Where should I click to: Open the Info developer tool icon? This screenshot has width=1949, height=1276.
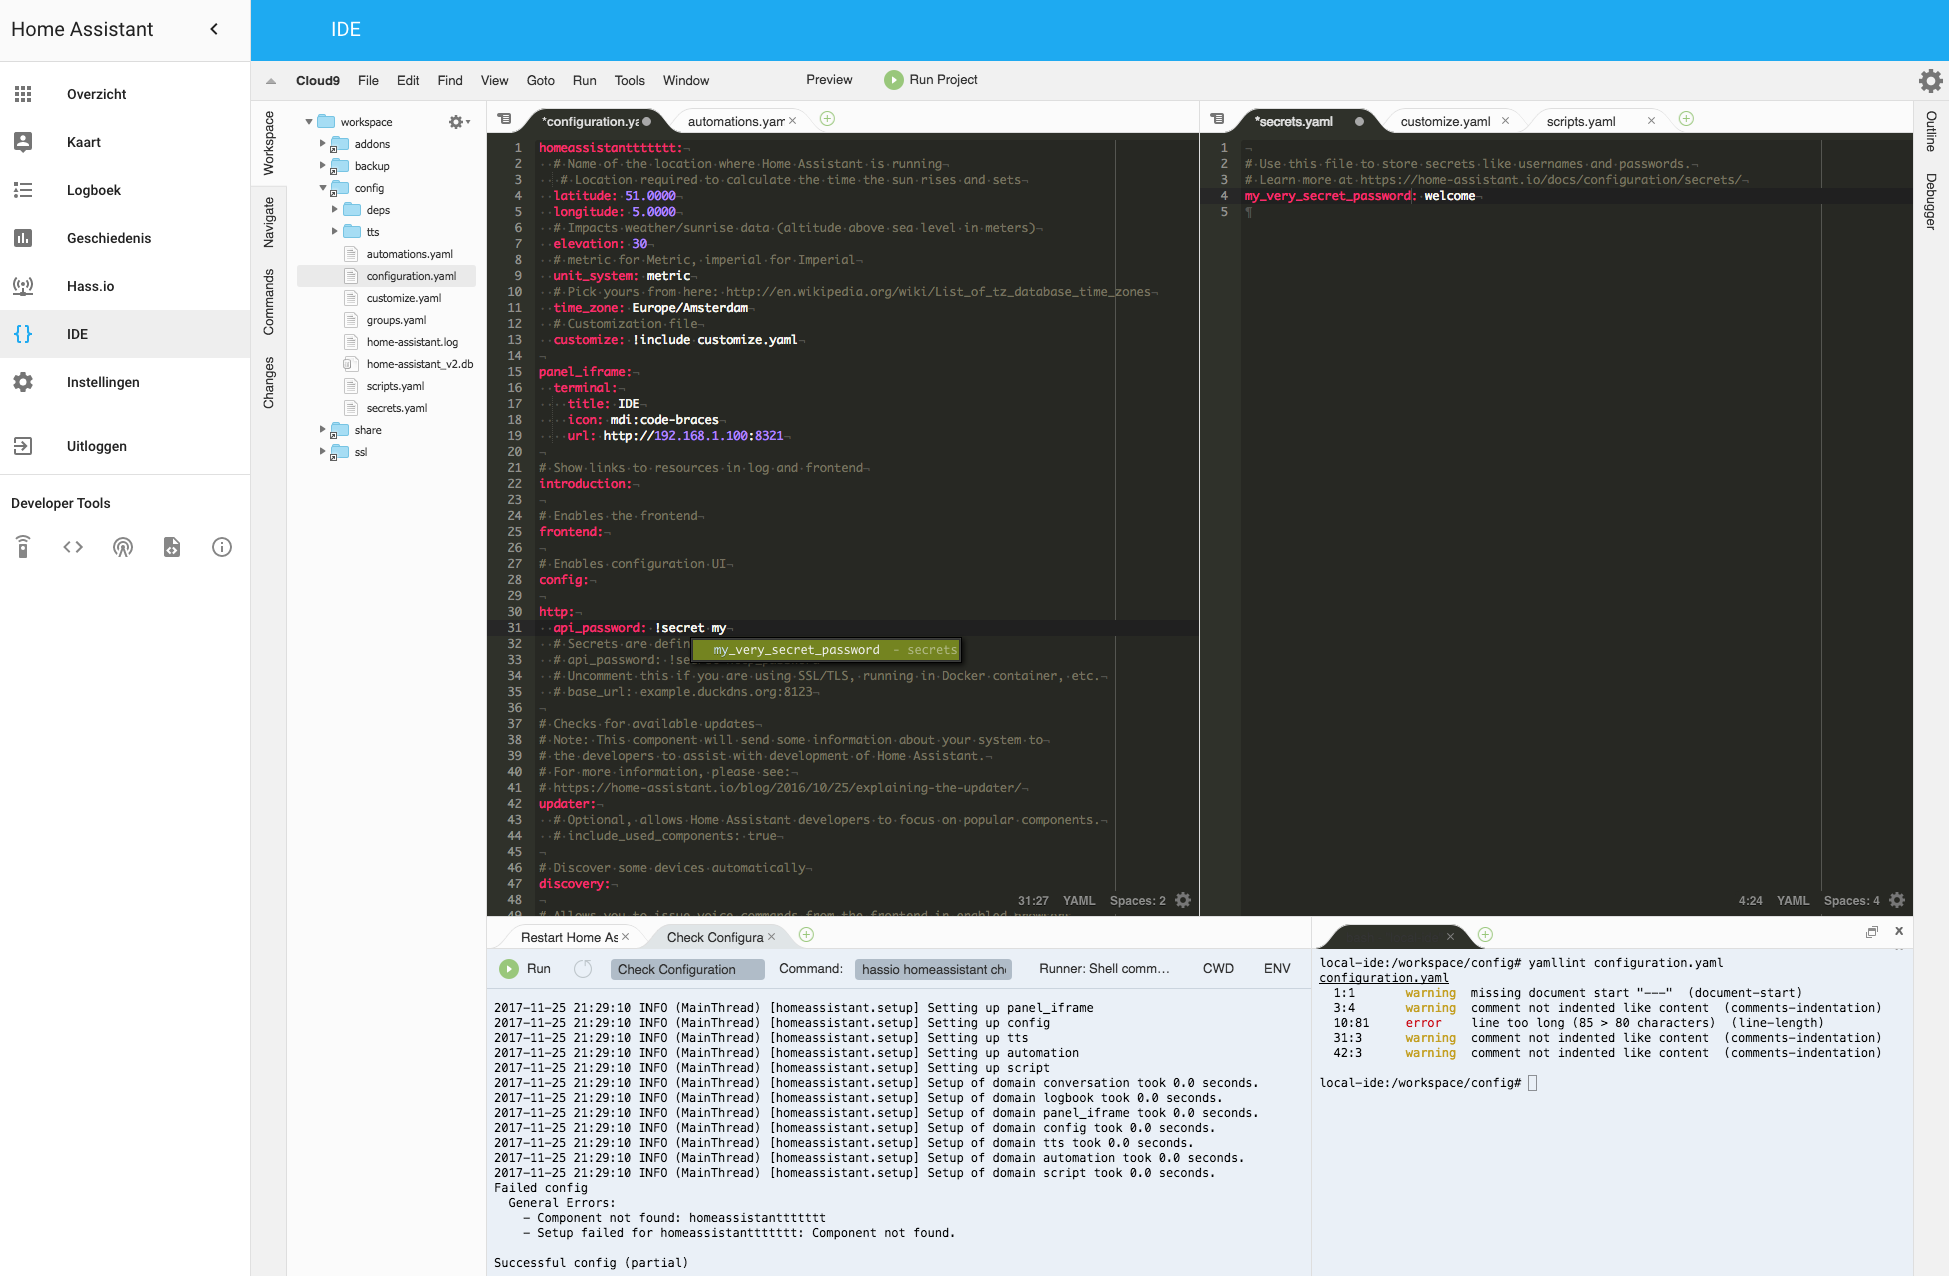pos(222,547)
